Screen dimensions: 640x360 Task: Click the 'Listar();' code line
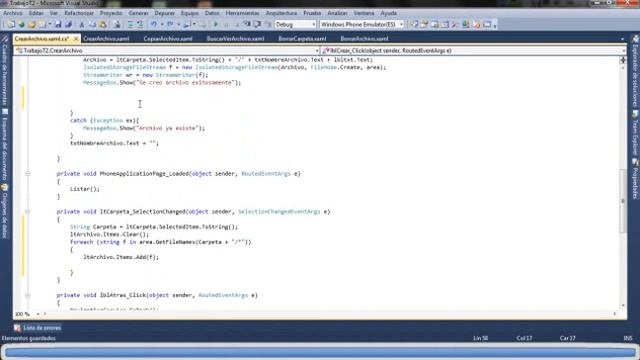click(84, 189)
